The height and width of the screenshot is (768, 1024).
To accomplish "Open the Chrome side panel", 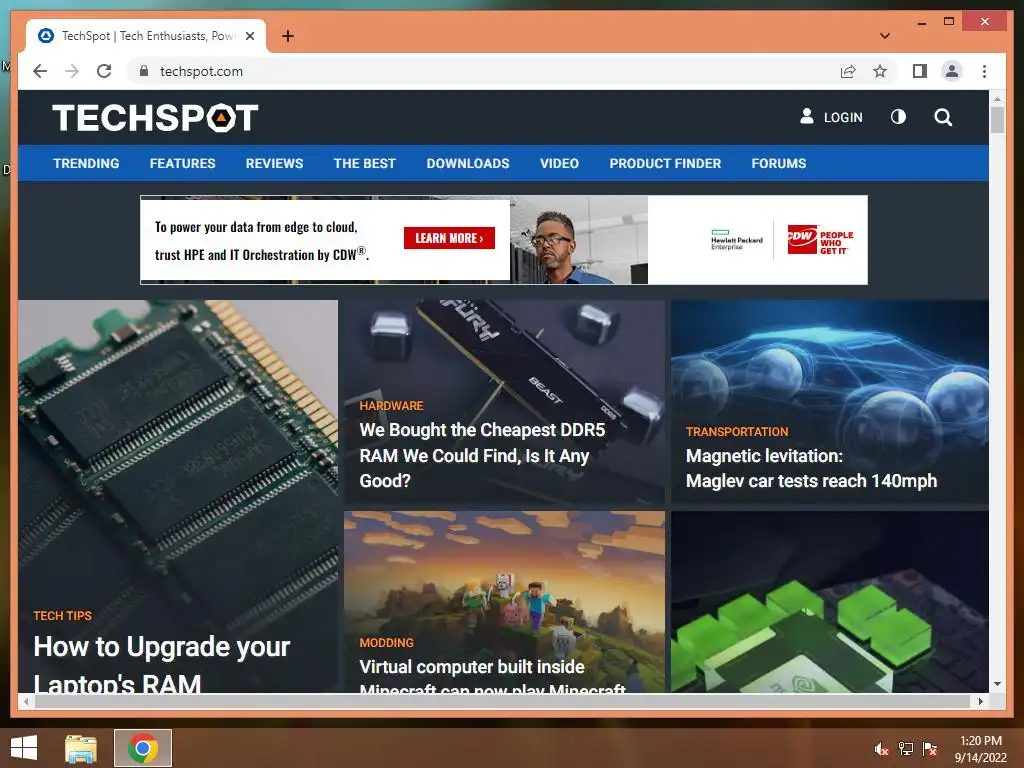I will pos(920,71).
